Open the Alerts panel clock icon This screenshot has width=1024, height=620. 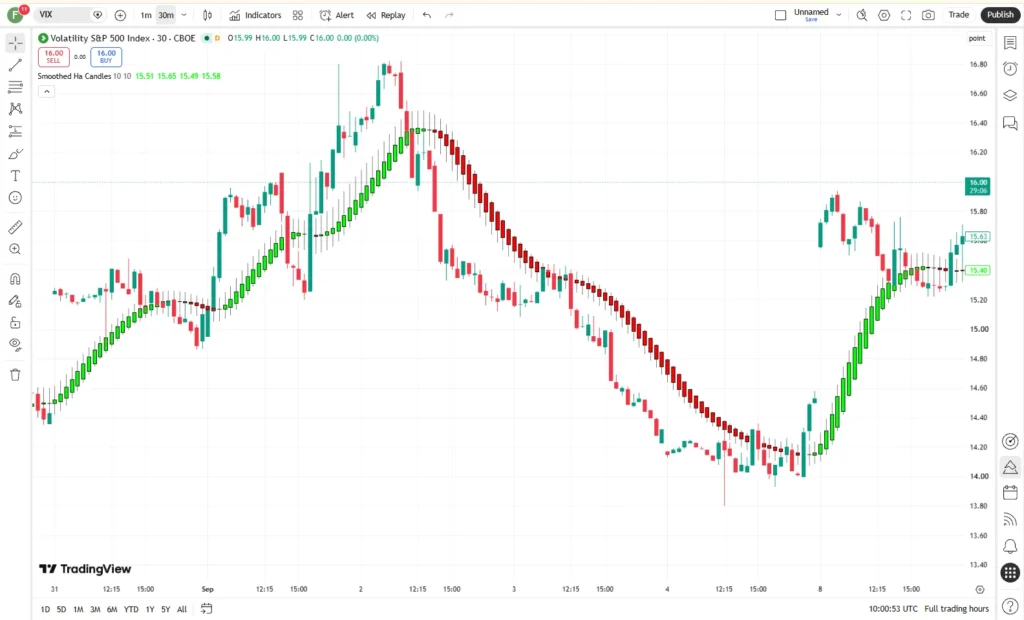(x=1010, y=69)
